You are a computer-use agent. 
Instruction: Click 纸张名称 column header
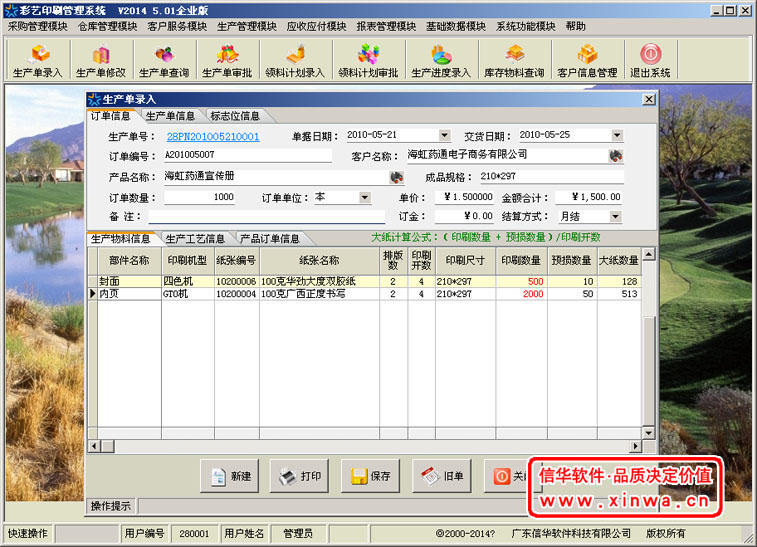(x=319, y=261)
